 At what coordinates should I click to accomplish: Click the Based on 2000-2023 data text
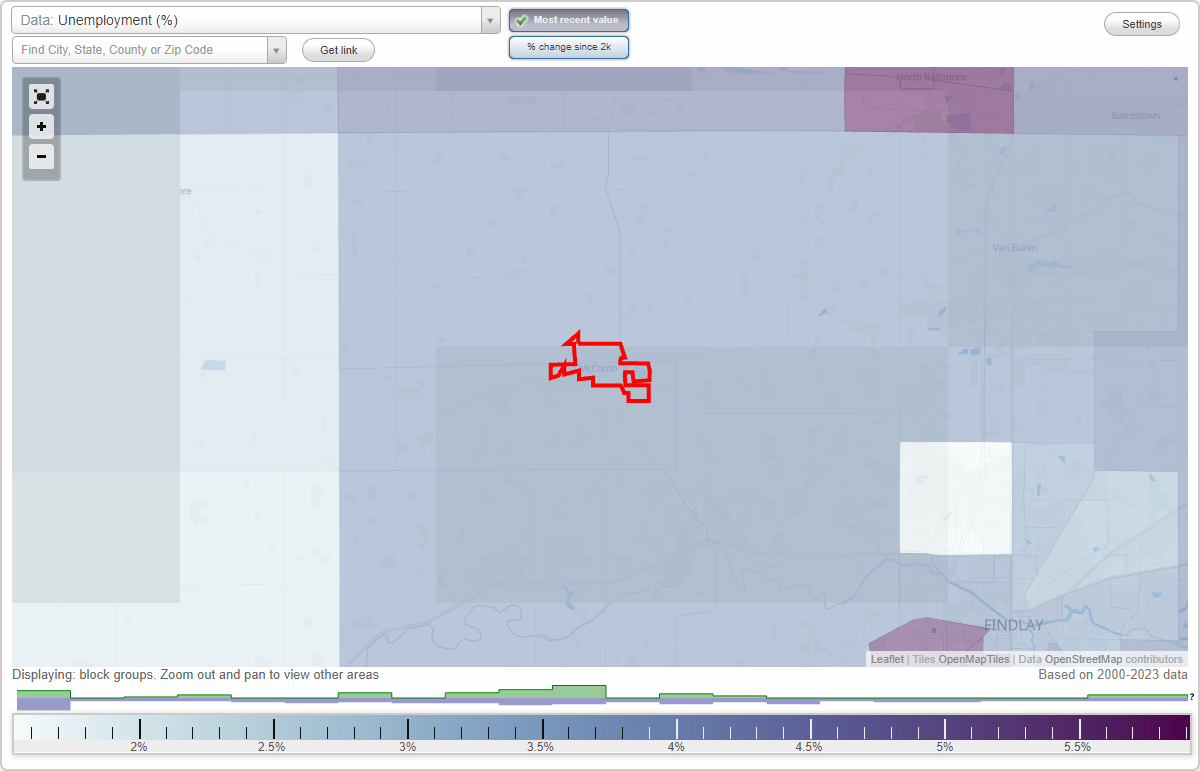[x=1113, y=675]
